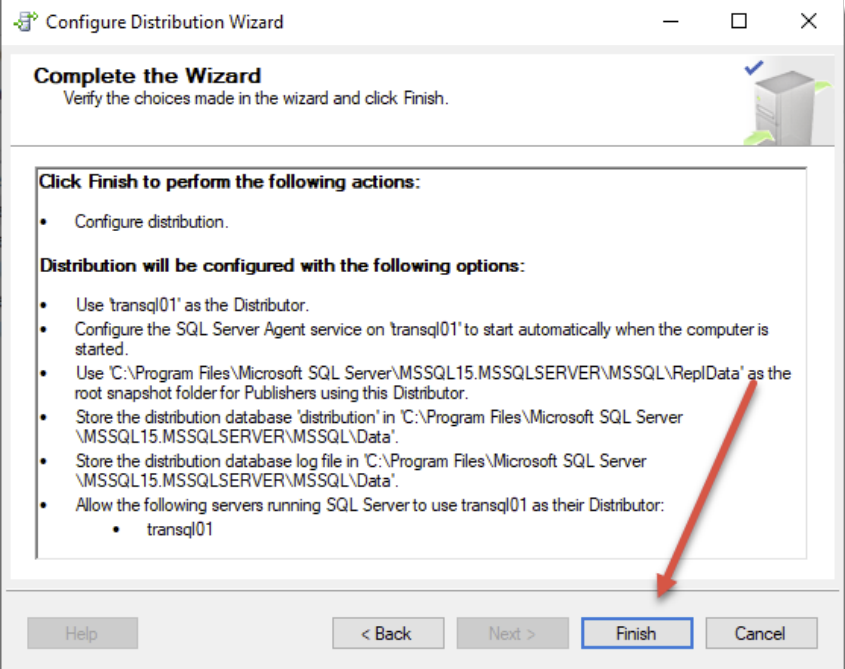Maximize the wizard window

tap(739, 22)
